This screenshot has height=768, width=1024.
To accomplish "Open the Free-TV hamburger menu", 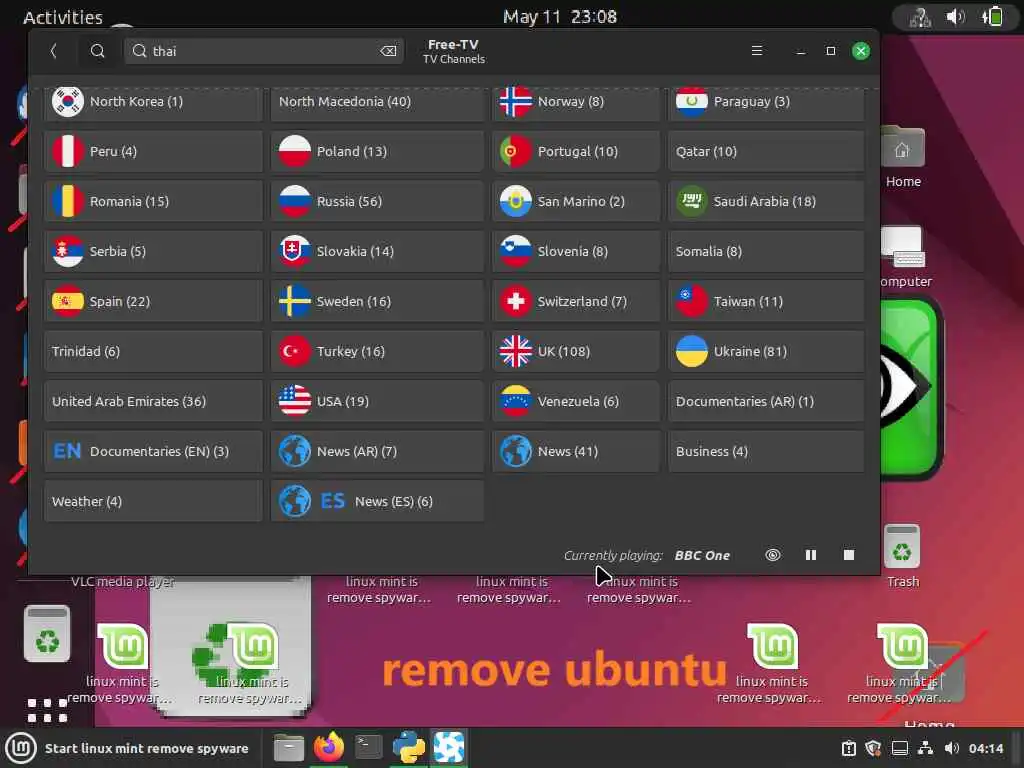I will [757, 51].
